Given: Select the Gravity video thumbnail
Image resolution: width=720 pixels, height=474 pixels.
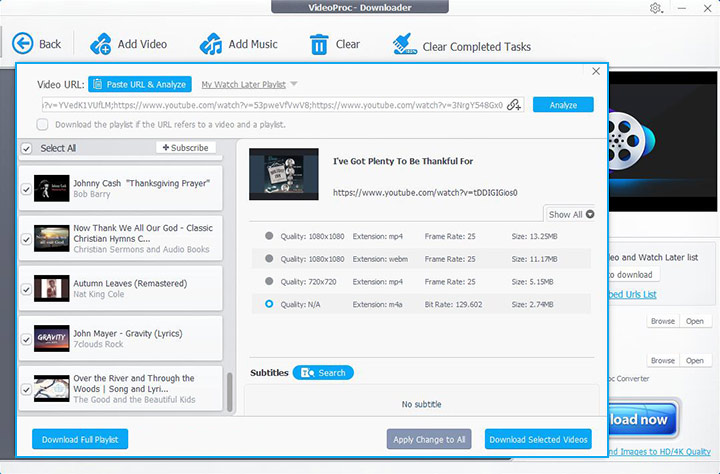Looking at the screenshot, I should 51,339.
